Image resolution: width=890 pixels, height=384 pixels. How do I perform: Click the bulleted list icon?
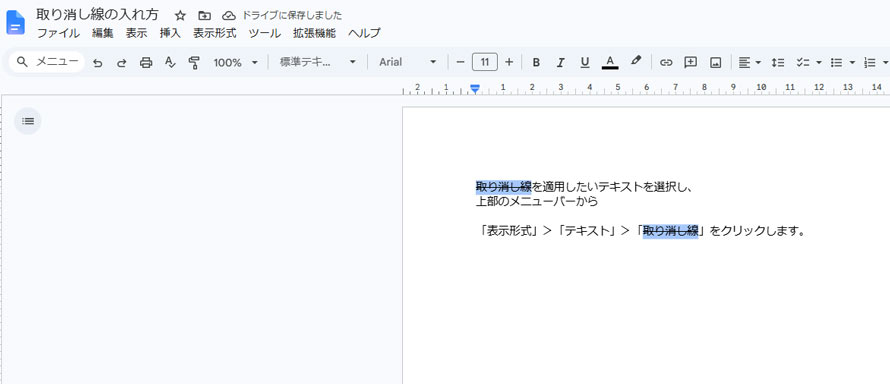[x=836, y=62]
